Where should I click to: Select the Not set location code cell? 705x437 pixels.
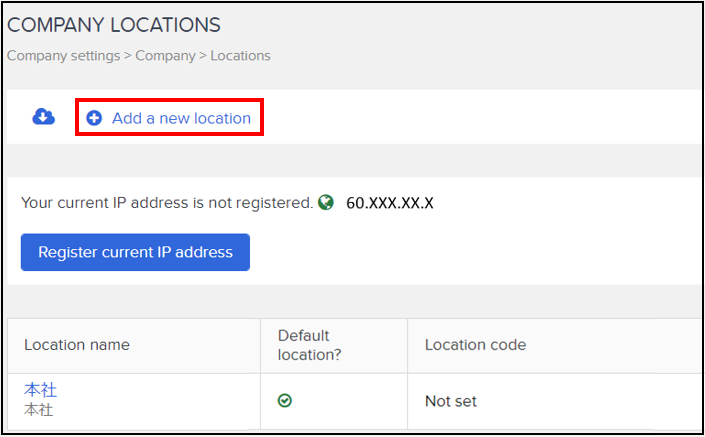tap(451, 401)
